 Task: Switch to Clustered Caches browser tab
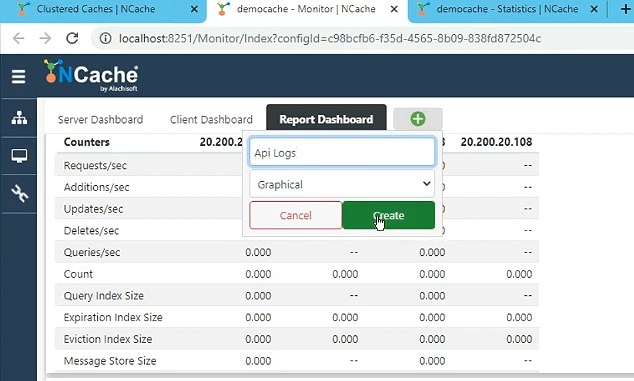tap(96, 9)
